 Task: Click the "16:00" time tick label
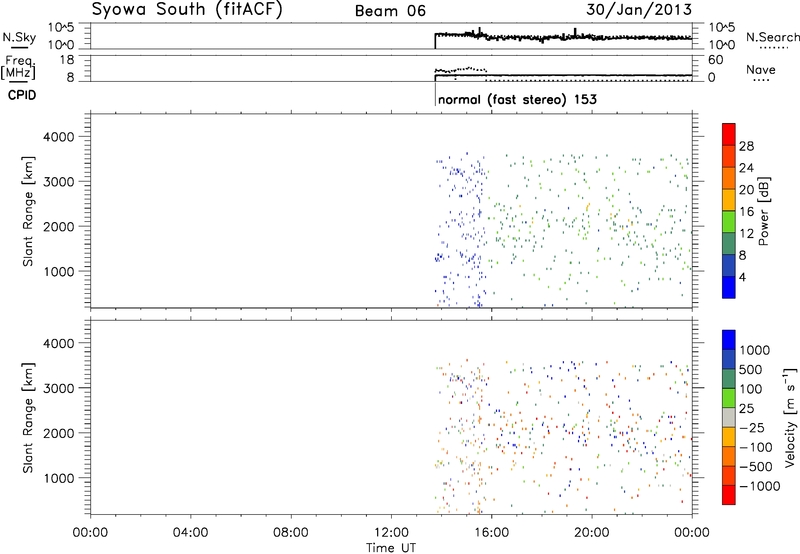(491, 533)
